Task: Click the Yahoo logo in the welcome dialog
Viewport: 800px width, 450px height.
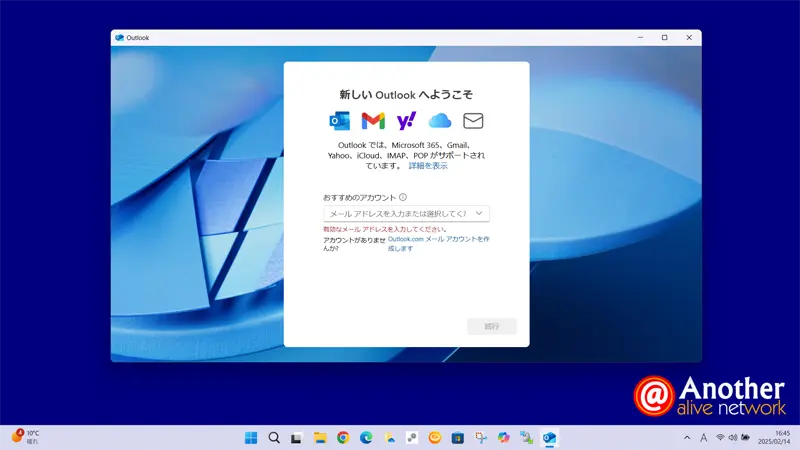Action: point(406,121)
